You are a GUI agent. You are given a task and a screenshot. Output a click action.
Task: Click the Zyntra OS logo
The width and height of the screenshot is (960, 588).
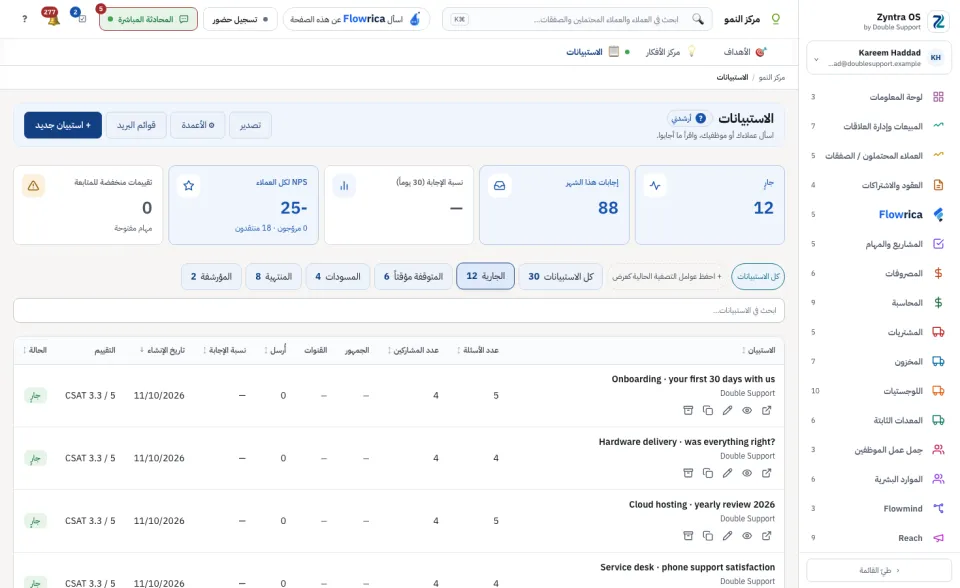(938, 21)
